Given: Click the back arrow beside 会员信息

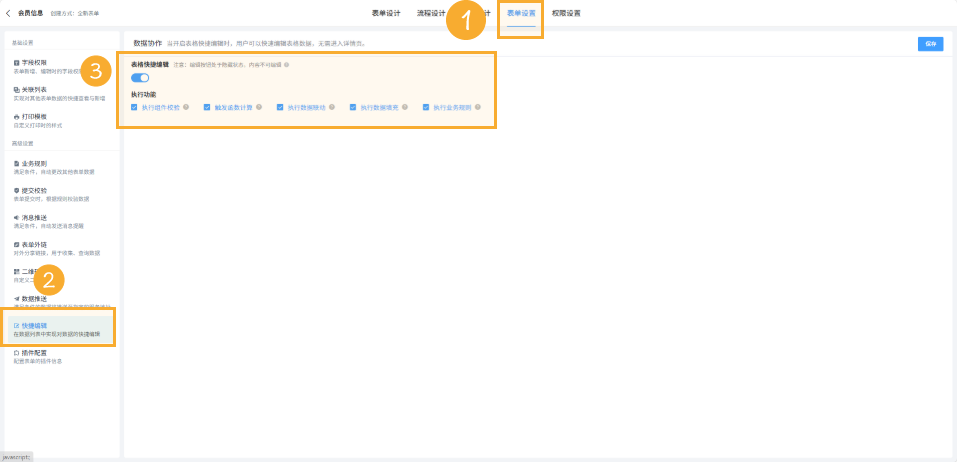Looking at the screenshot, I should coord(9,13).
